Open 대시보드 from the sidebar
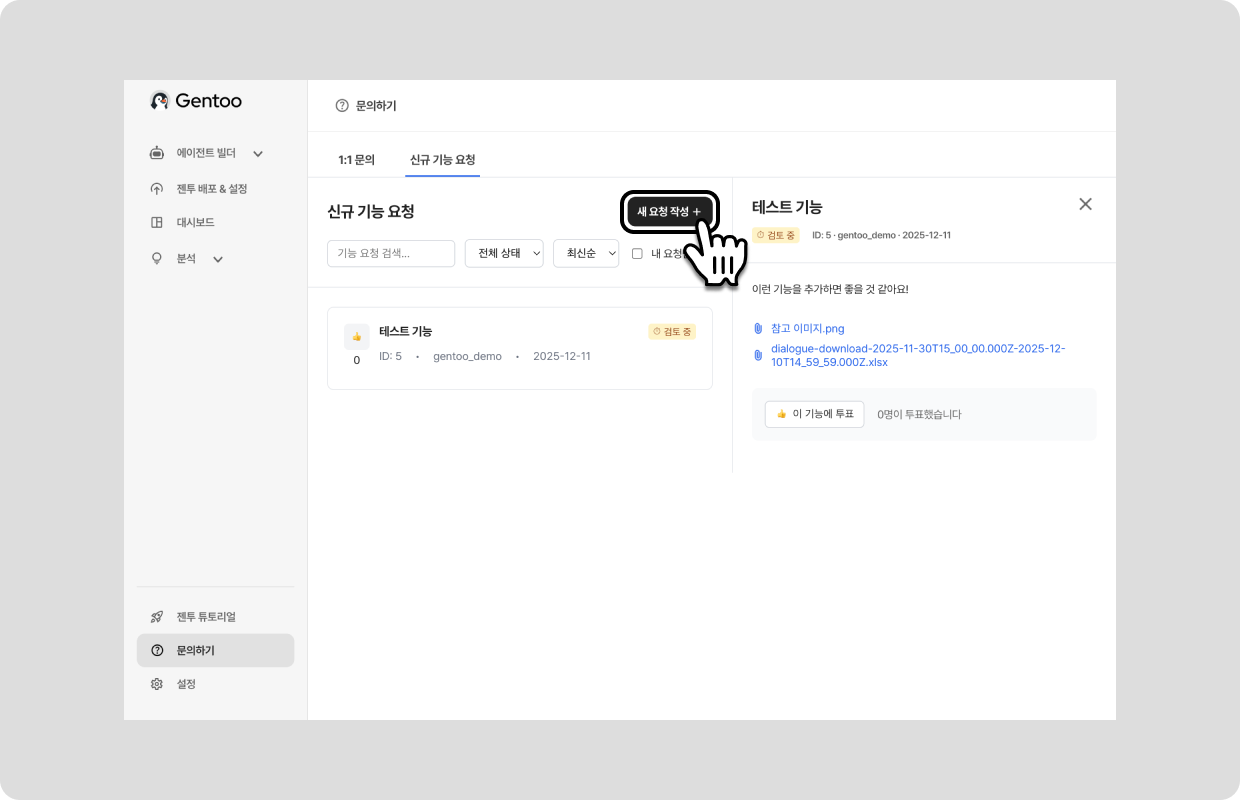This screenshot has height=800, width=1240. (x=195, y=222)
